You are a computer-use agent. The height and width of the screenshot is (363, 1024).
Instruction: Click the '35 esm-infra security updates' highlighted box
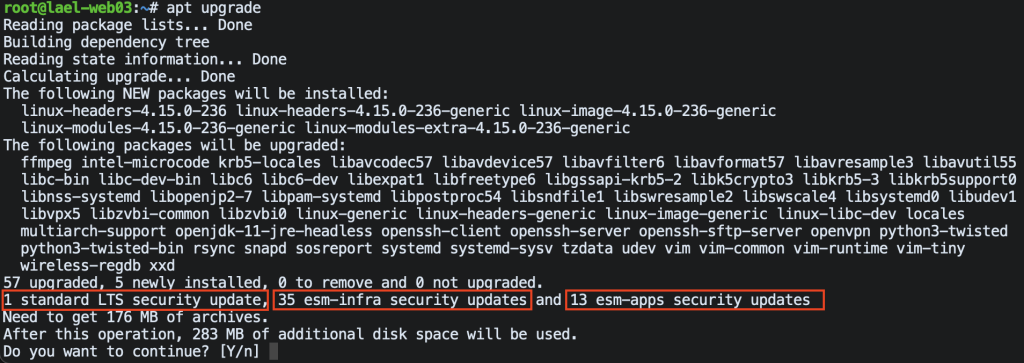(x=402, y=300)
